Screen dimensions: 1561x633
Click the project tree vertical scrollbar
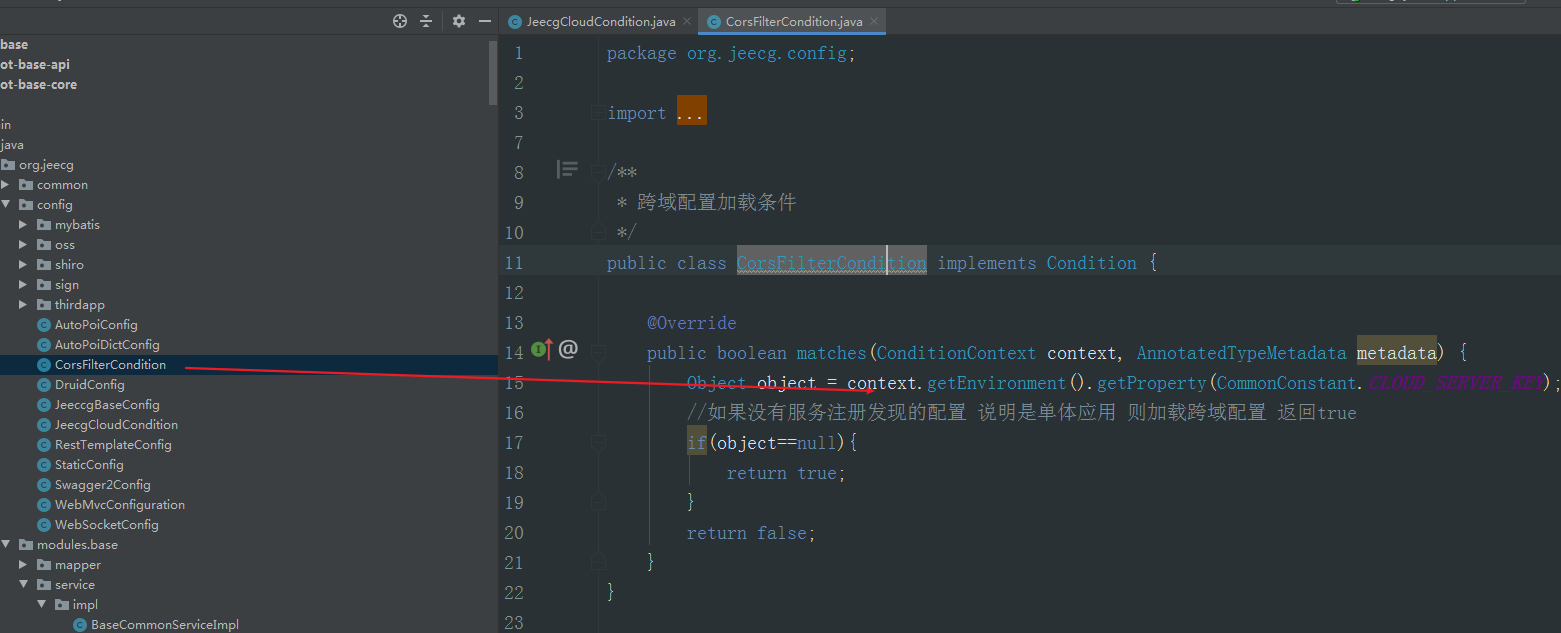coord(492,72)
